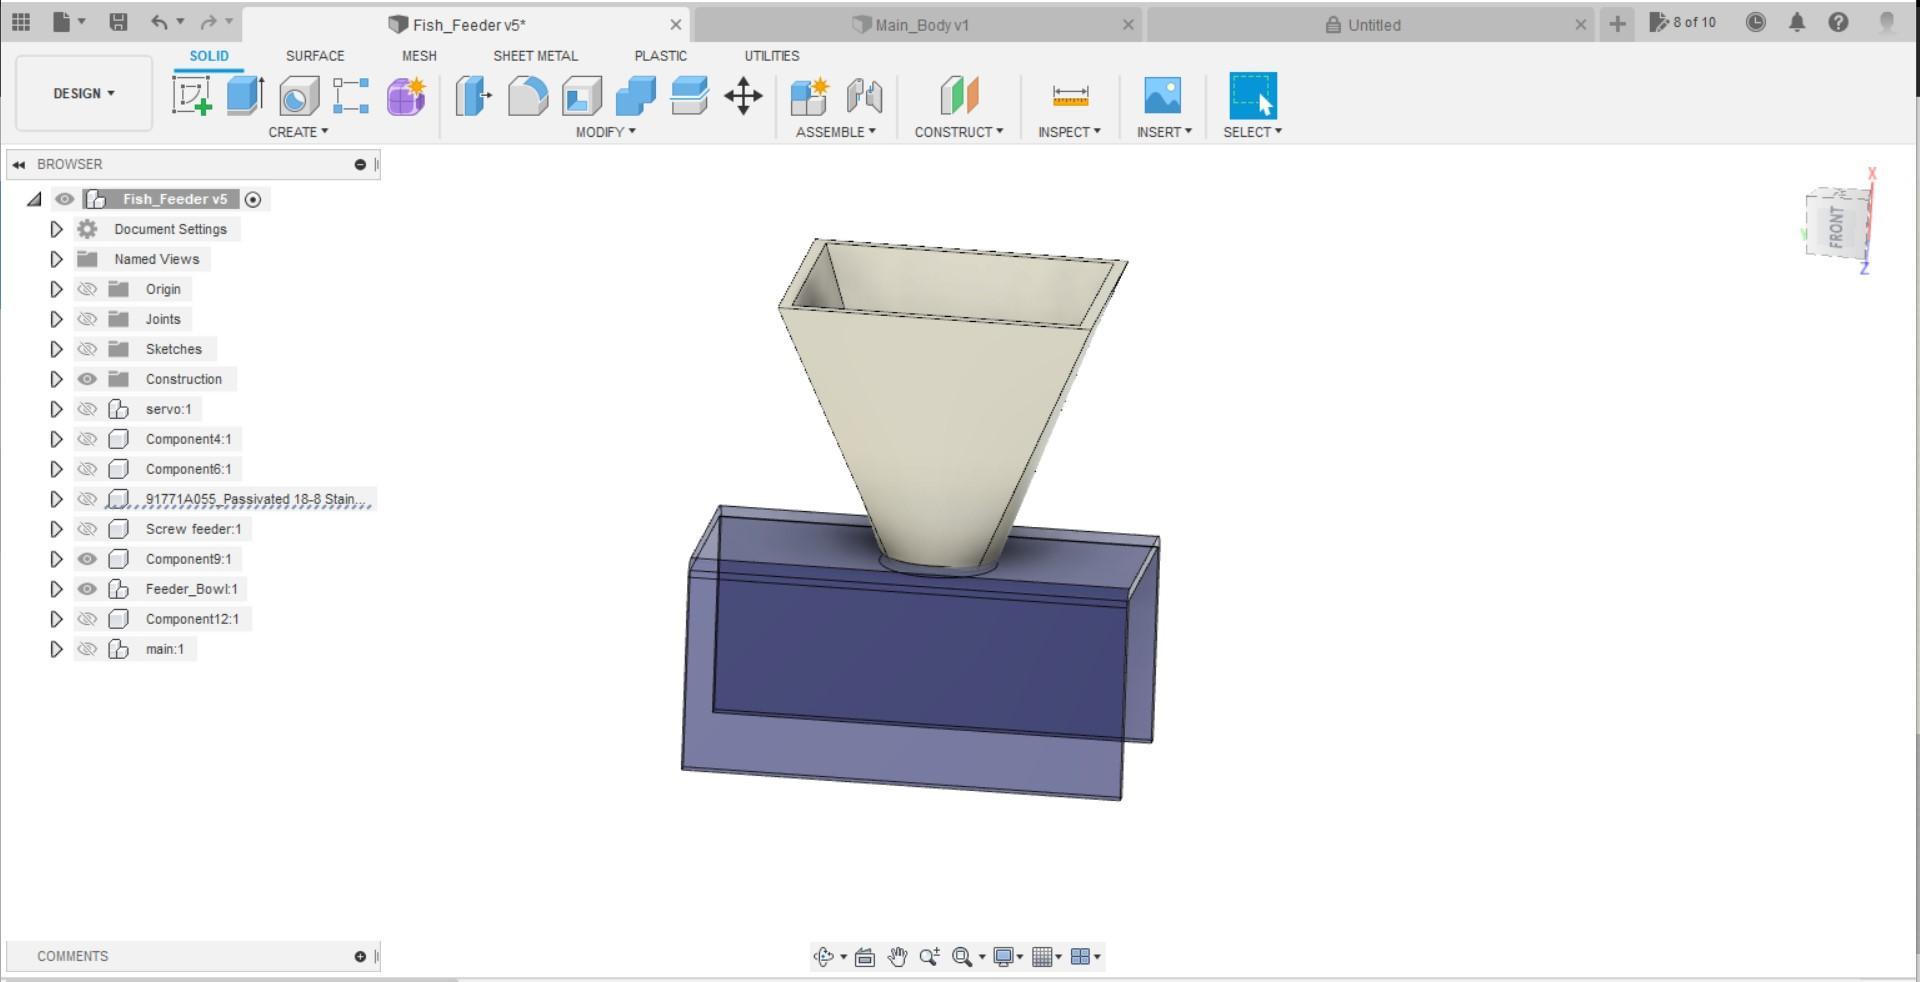1920x982 pixels.
Task: Open the CONSTRUCT dropdown menu
Action: tap(959, 132)
